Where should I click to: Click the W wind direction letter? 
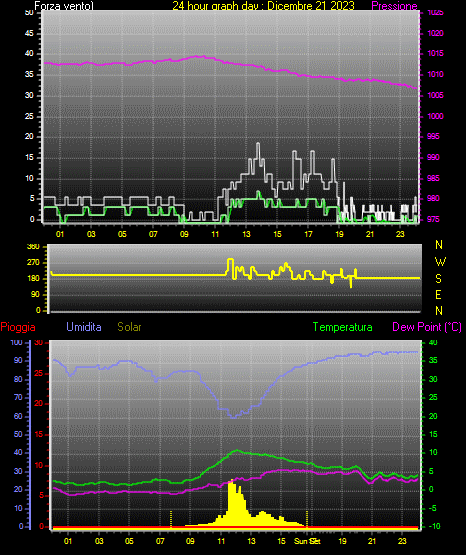click(440, 262)
